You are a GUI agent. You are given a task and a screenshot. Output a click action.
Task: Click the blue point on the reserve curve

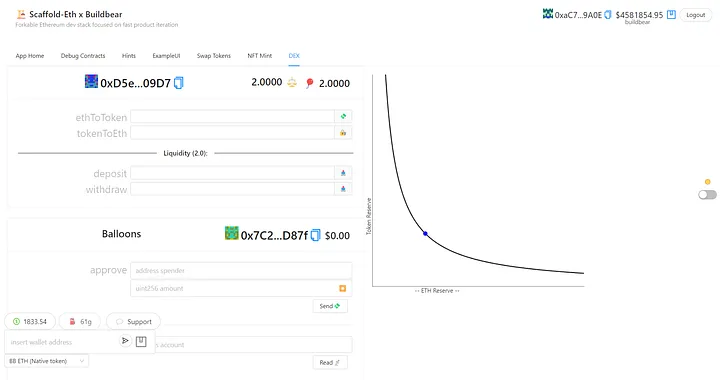point(425,234)
